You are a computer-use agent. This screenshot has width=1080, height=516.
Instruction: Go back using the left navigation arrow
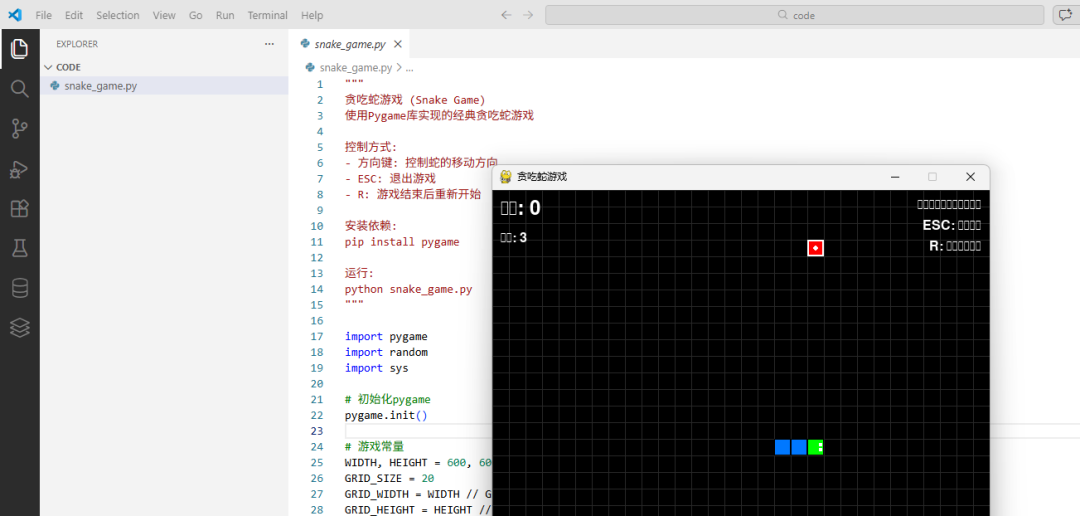click(x=506, y=15)
